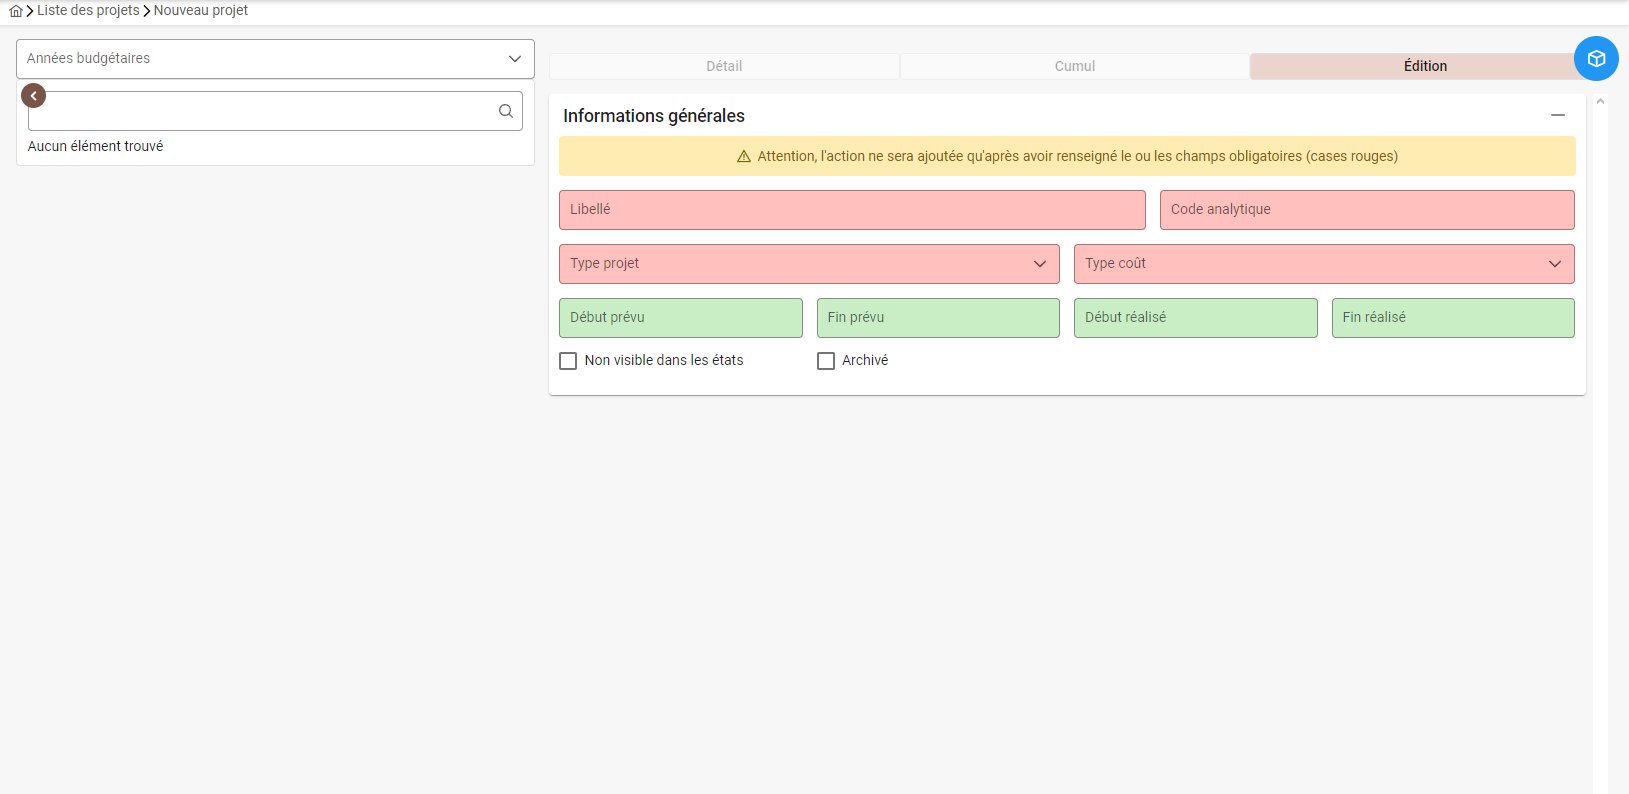Click the Nouveau projet breadcrumb
The width and height of the screenshot is (1629, 794).
201,11
